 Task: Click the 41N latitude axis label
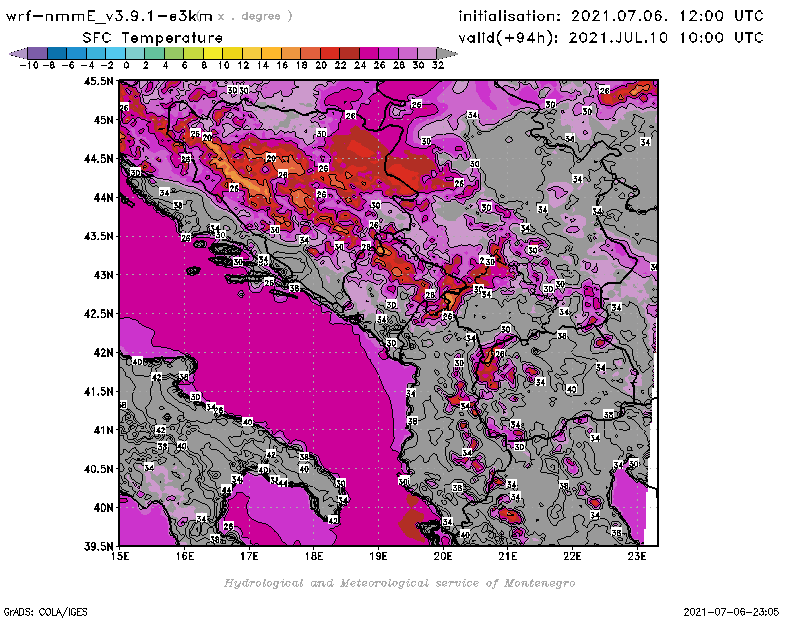[x=103, y=430]
